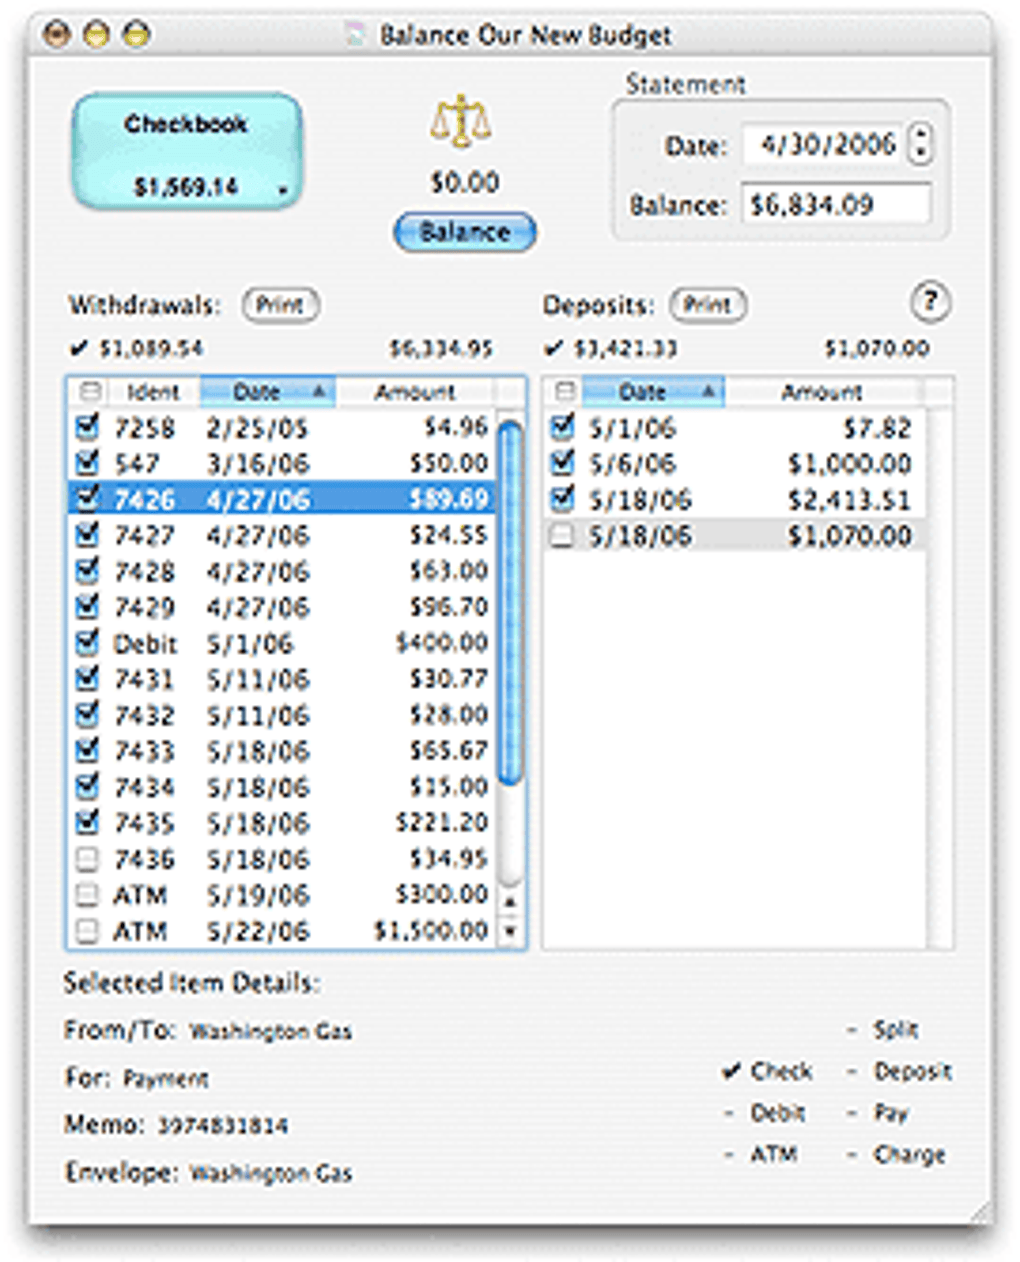The width and height of the screenshot is (1020, 1262).
Task: Open the Checkbook account popup
Action: (186, 152)
